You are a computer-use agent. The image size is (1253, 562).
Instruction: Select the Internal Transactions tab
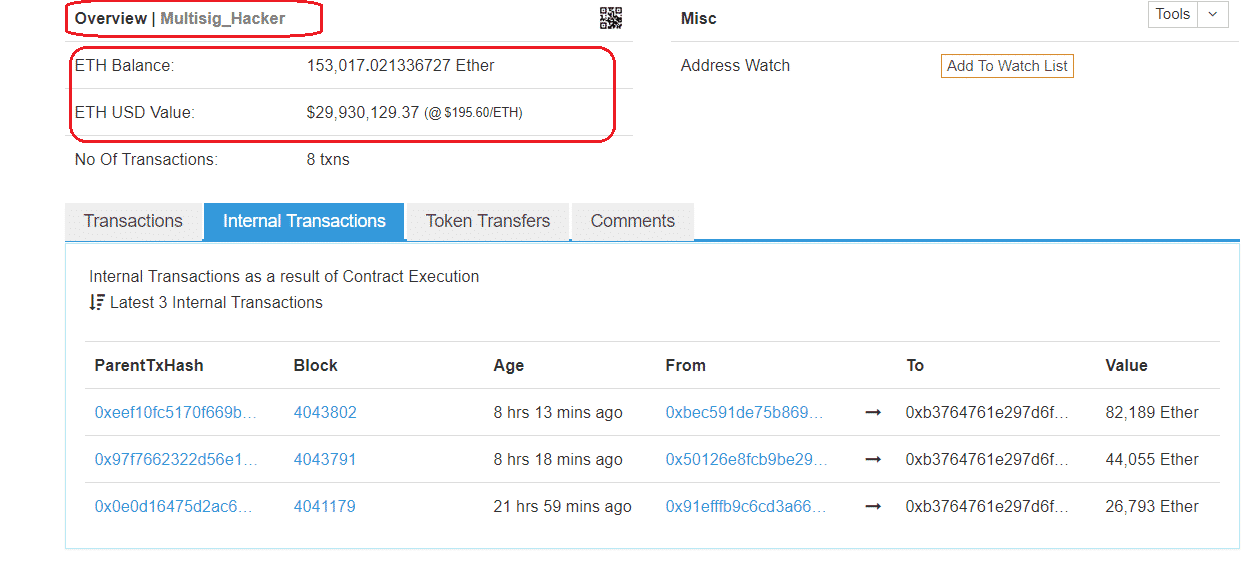(x=304, y=221)
